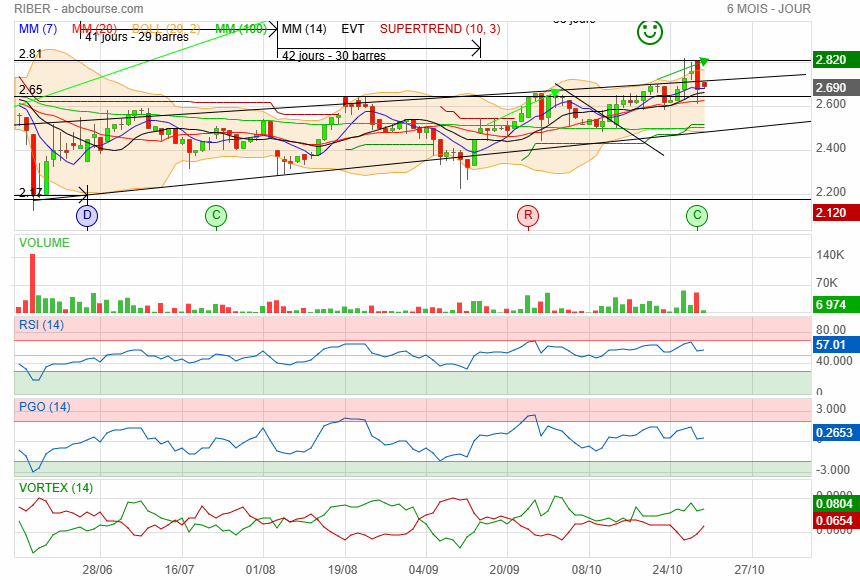
Task: Click the 42 jours - 30 barres annotation
Action: pos(333,55)
